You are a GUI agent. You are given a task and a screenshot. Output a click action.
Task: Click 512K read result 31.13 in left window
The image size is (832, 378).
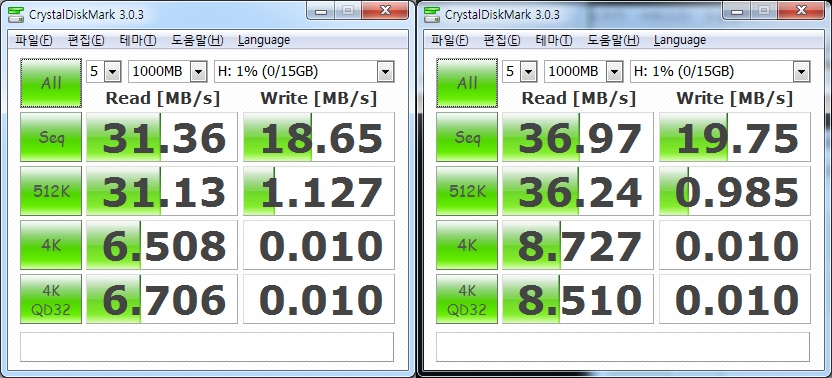click(162, 191)
